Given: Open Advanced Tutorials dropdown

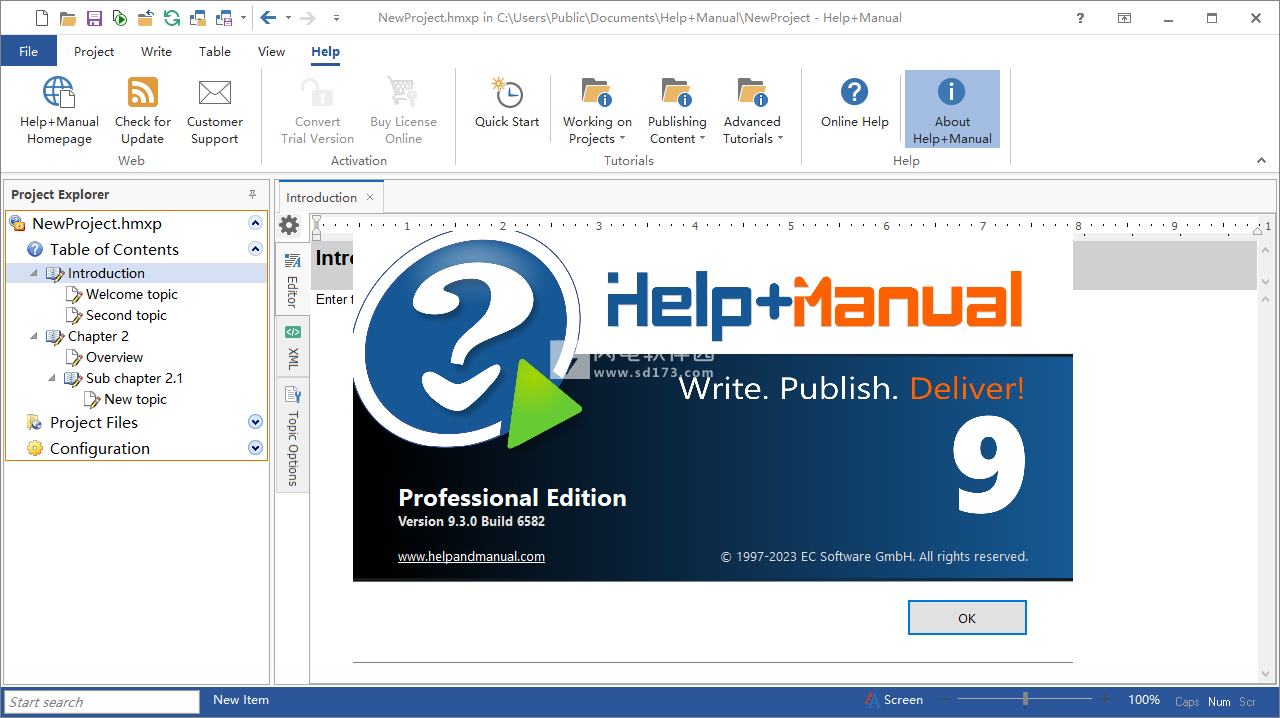Looking at the screenshot, I should pos(752,111).
